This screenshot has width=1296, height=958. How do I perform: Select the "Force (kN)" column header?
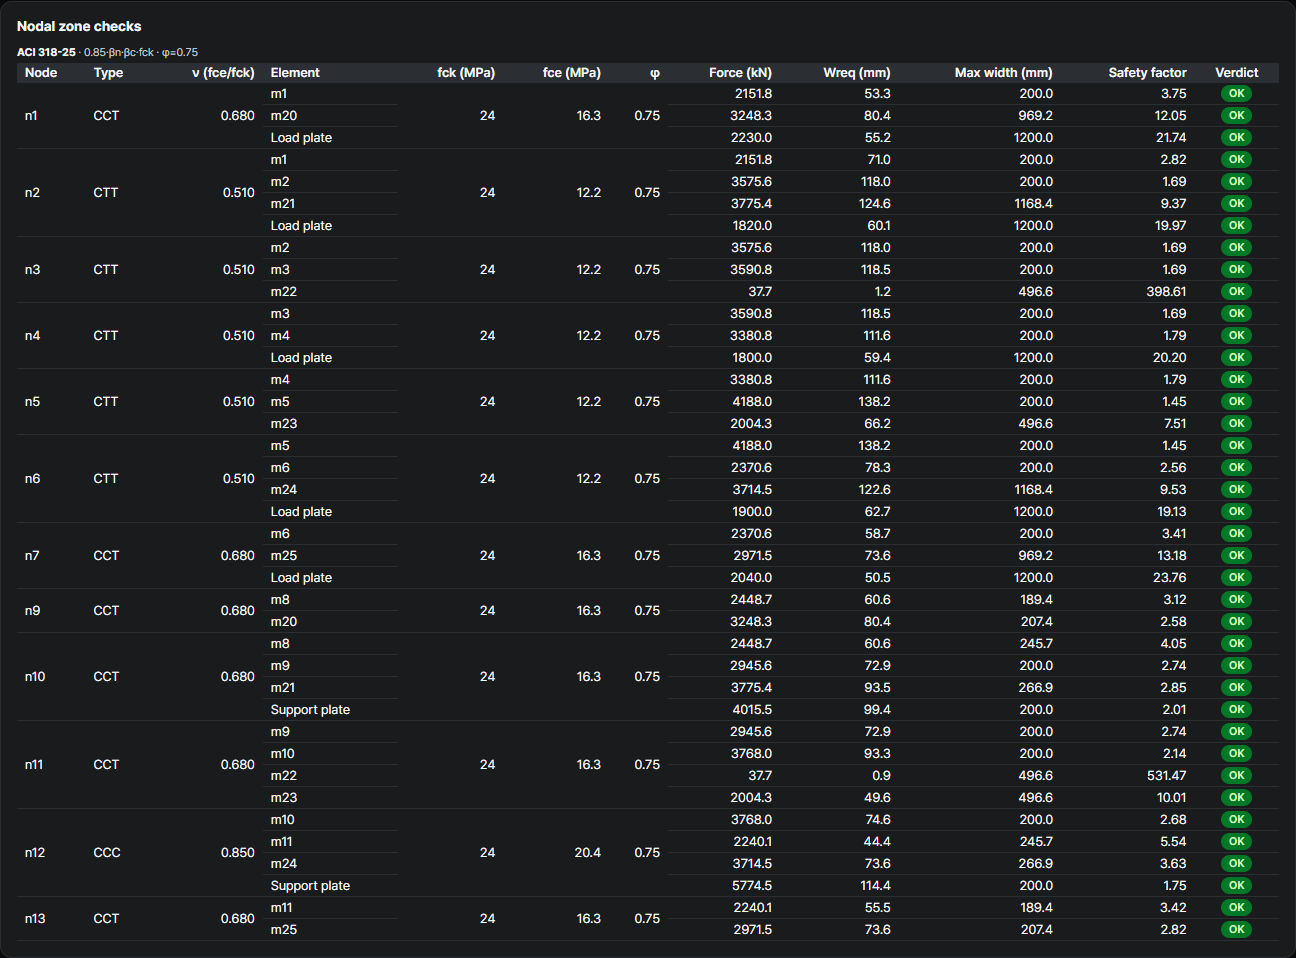[x=740, y=73]
